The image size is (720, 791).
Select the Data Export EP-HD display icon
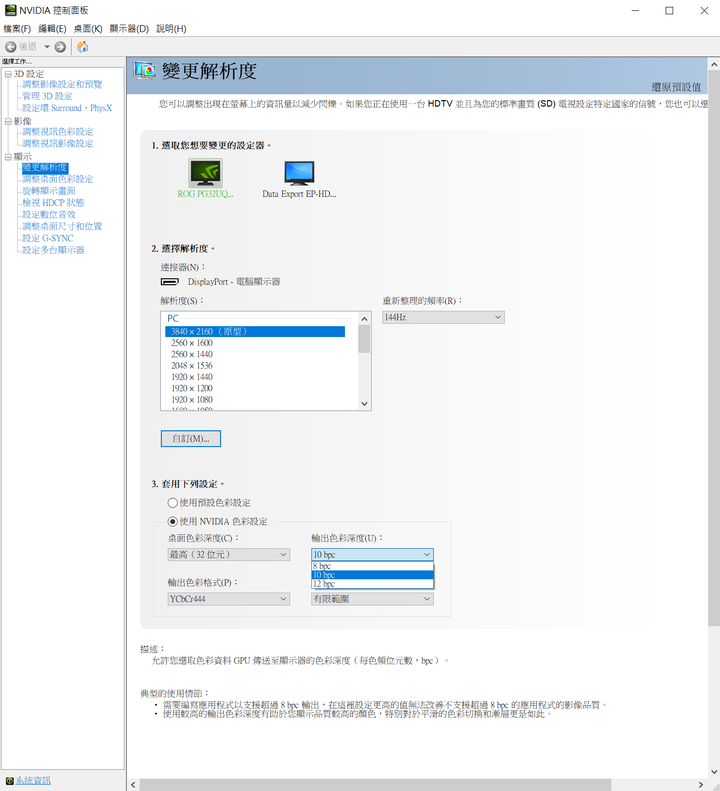(299, 173)
